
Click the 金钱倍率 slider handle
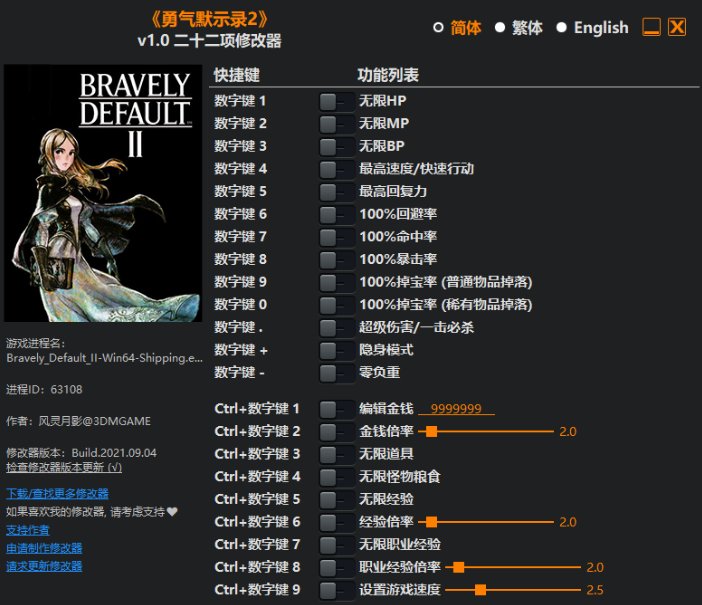[x=431, y=431]
